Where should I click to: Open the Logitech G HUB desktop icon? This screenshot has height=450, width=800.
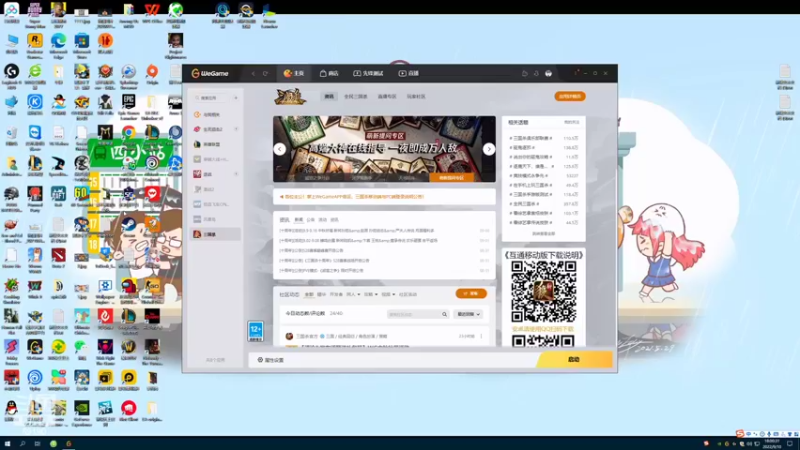coord(11,75)
